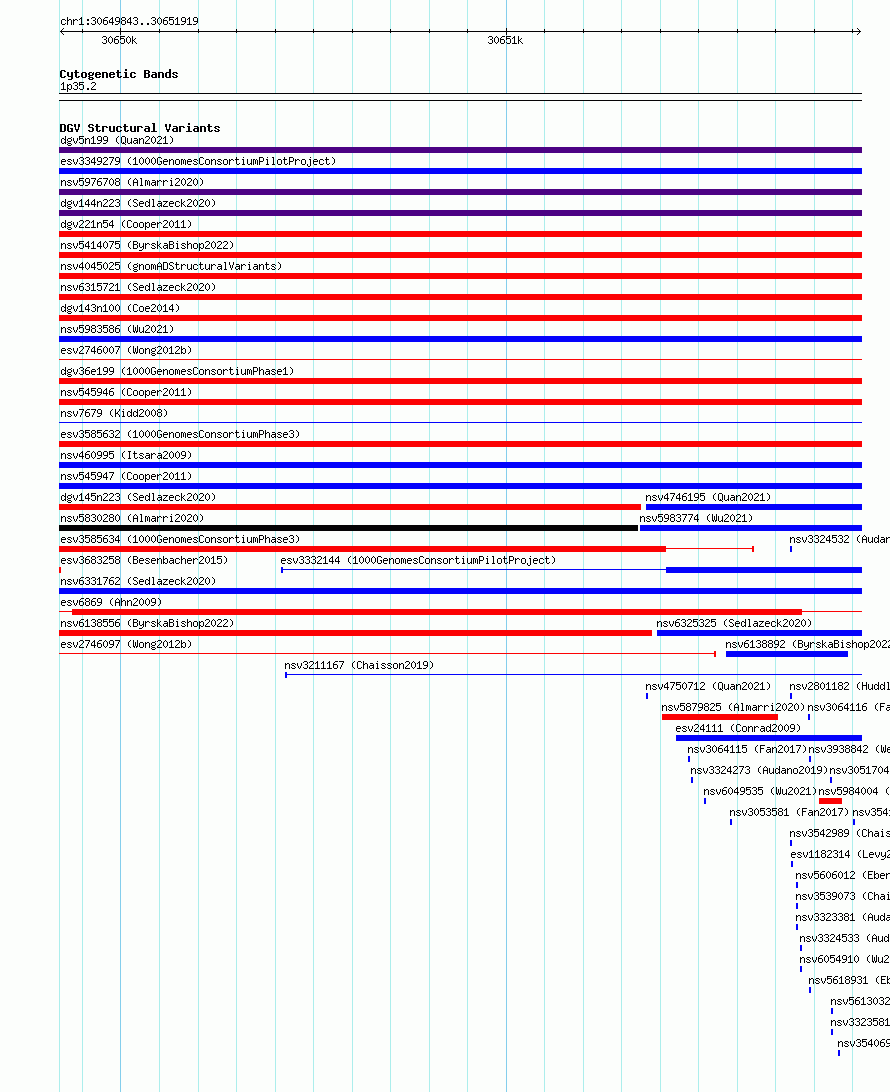Viewport: 890px width, 1092px height.
Task: Open dgv145n223 (Sedlazeck2020) variant
Action: 138,496
